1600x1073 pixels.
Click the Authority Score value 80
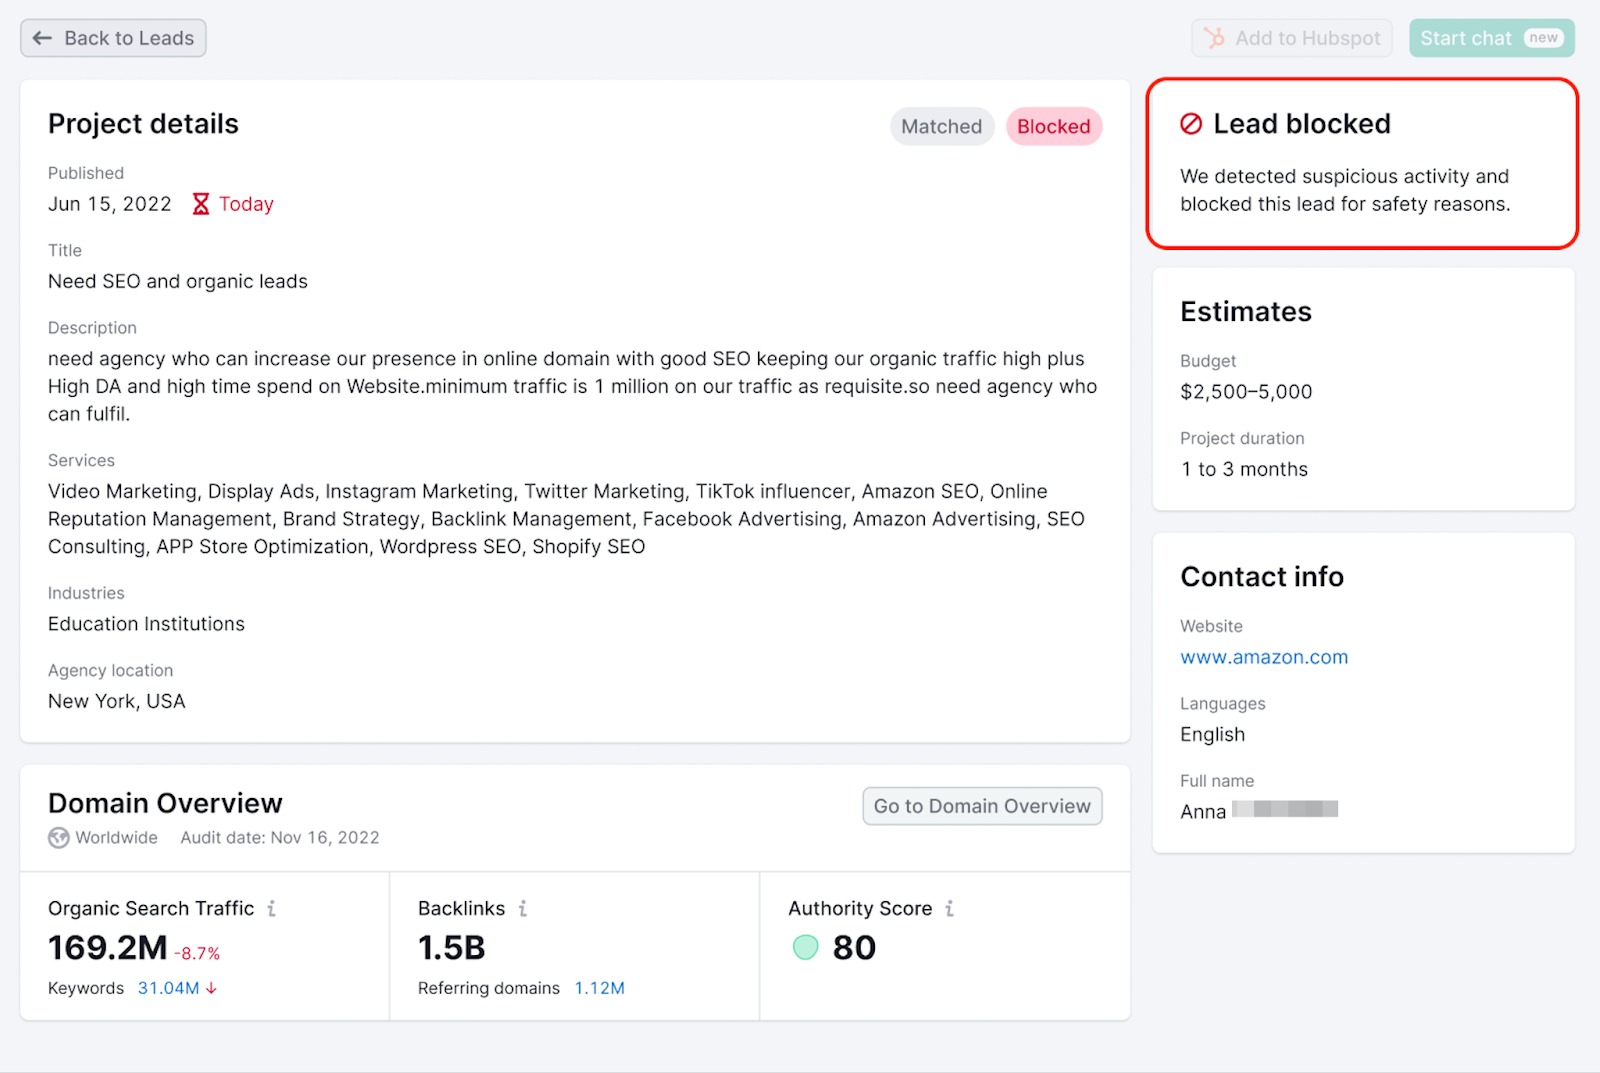[854, 947]
